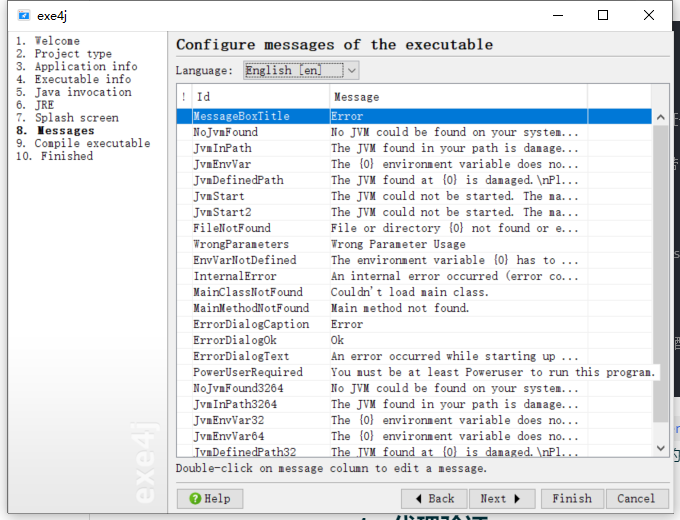Click the green Help question mark icon
The height and width of the screenshot is (520, 680).
pyautogui.click(x=195, y=498)
